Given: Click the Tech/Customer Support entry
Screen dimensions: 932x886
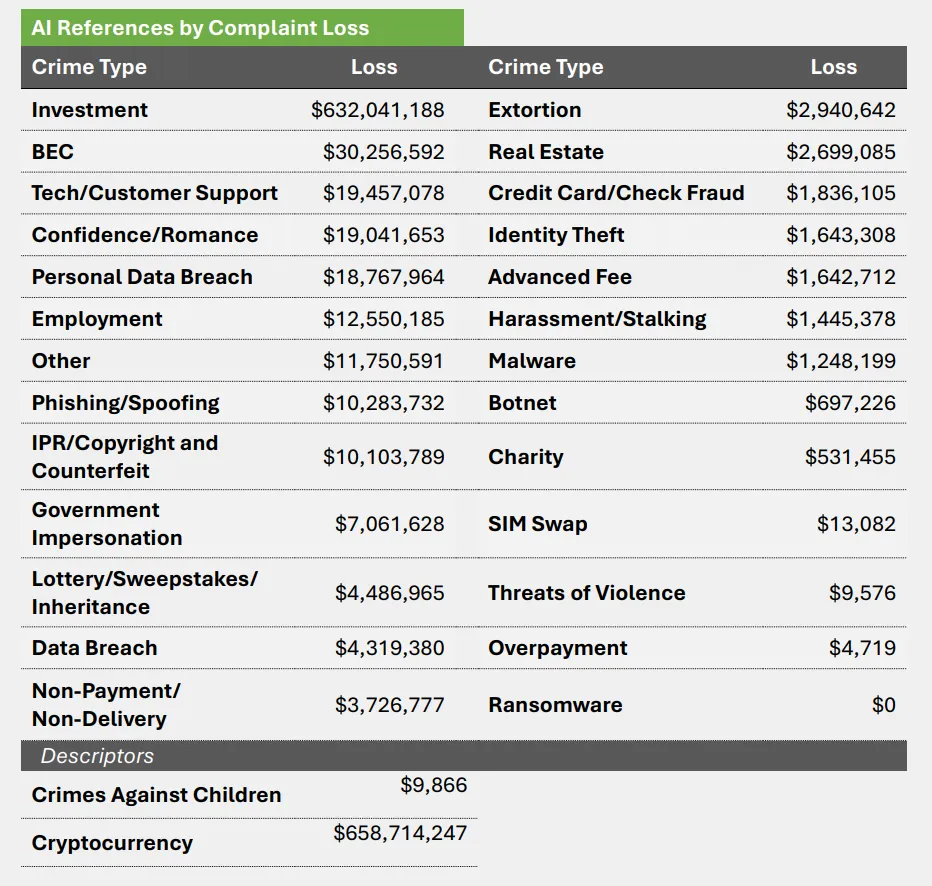Looking at the screenshot, I should pyautogui.click(x=155, y=193).
